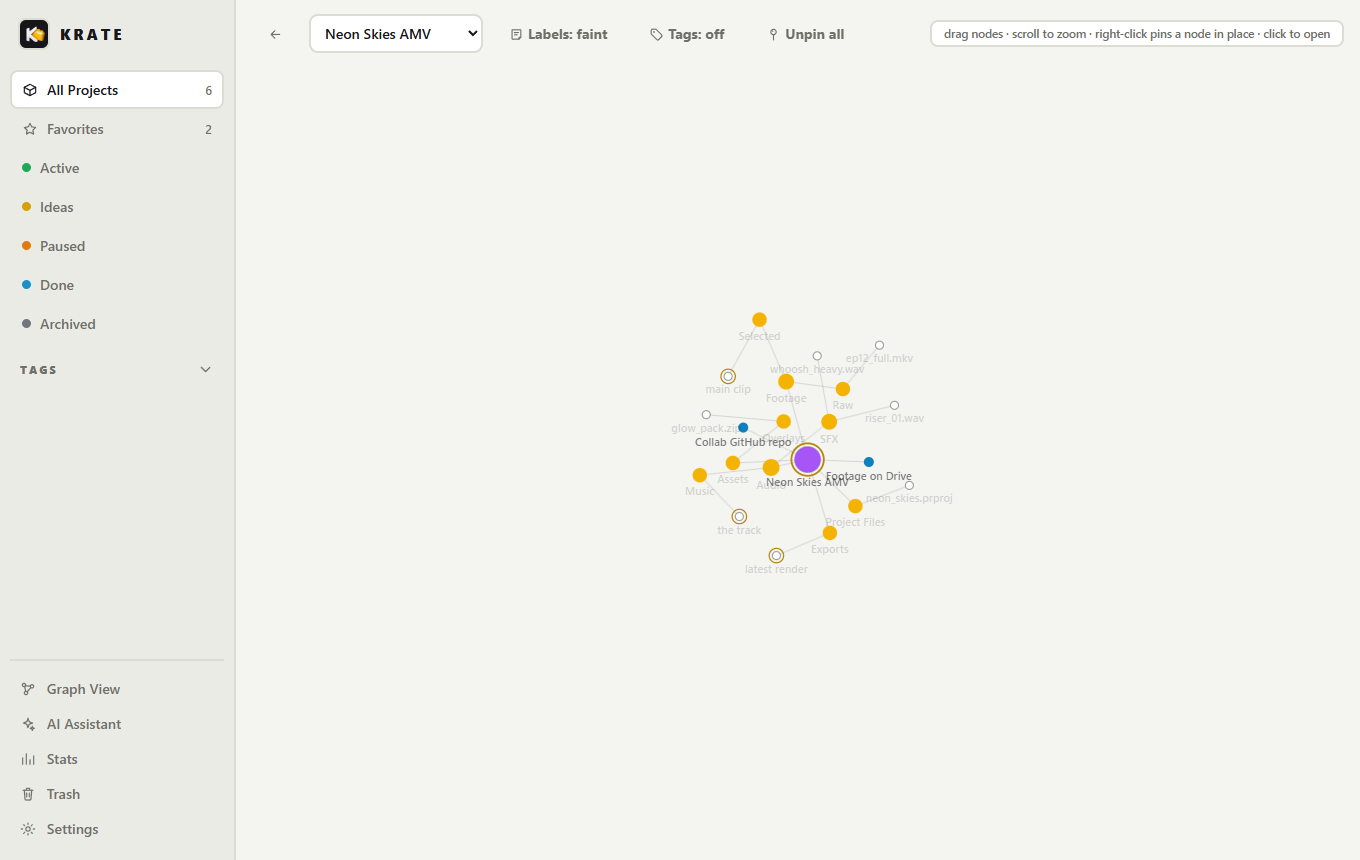Open the Trash
Viewport: 1360px width, 860px height.
tap(117, 794)
